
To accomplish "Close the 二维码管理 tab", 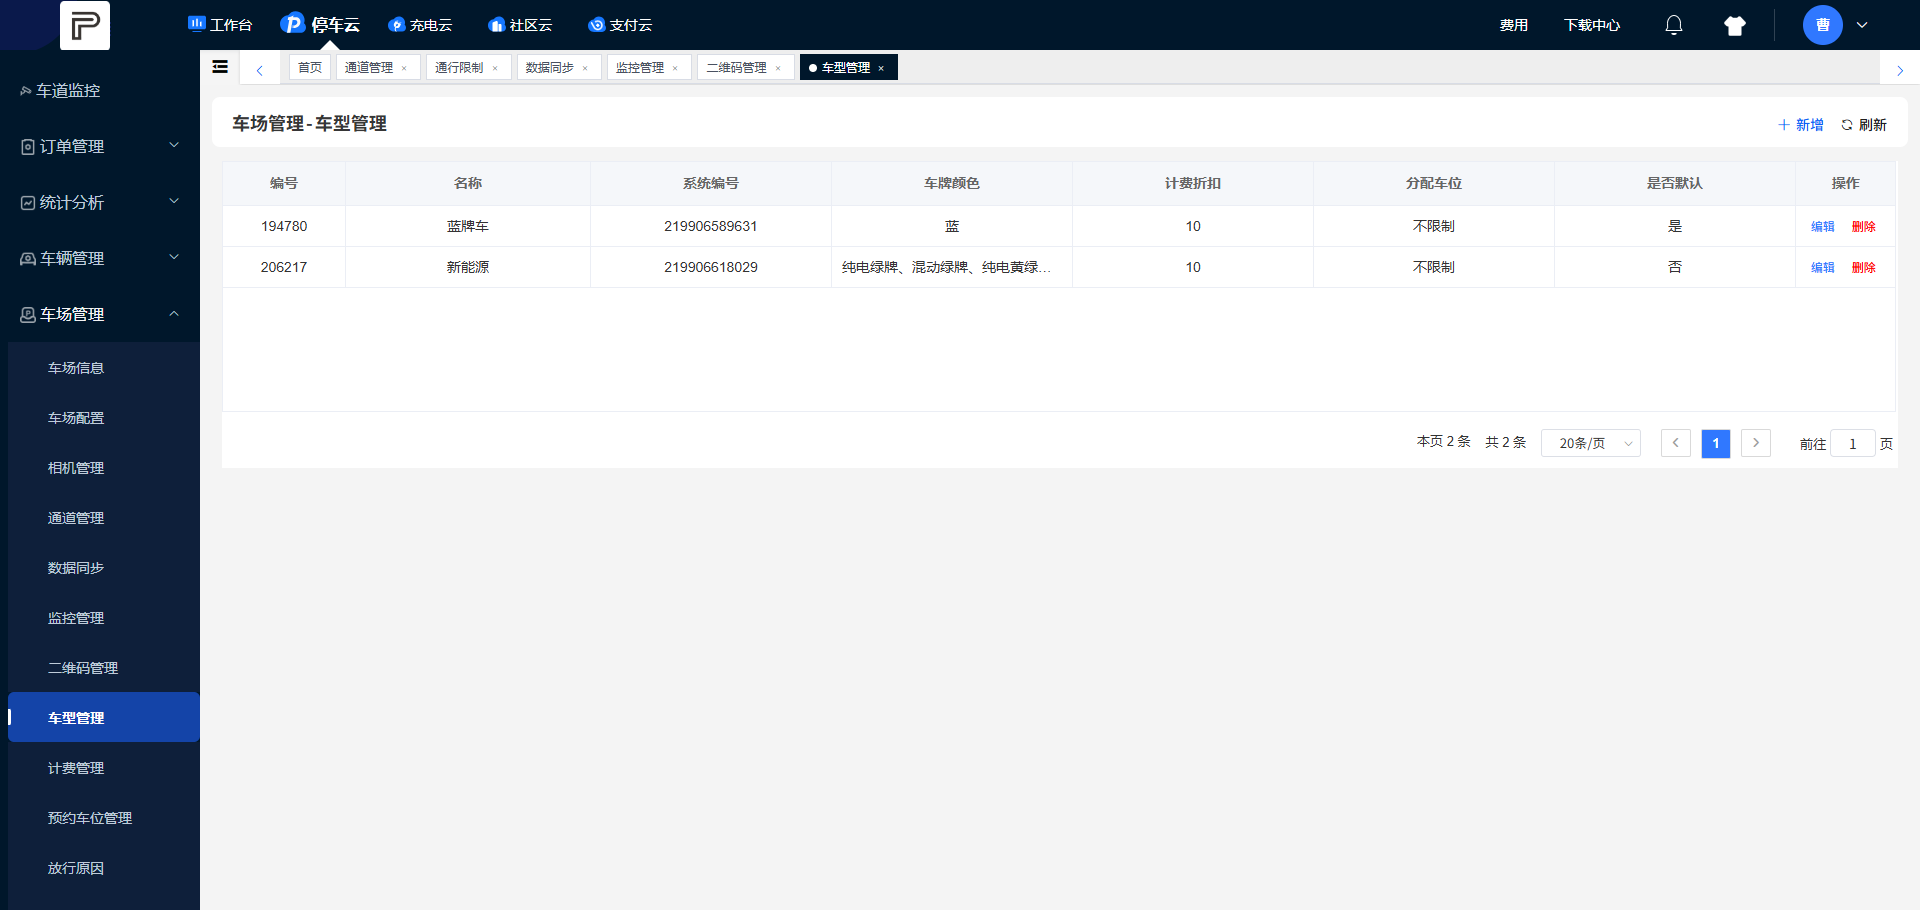I will [778, 68].
